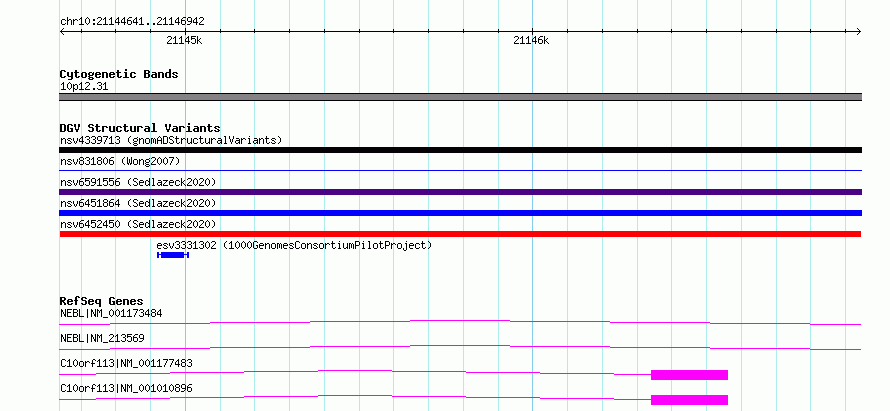
Task: Click the NEBL NM_001173484 magenta intron line
Action: [460, 322]
